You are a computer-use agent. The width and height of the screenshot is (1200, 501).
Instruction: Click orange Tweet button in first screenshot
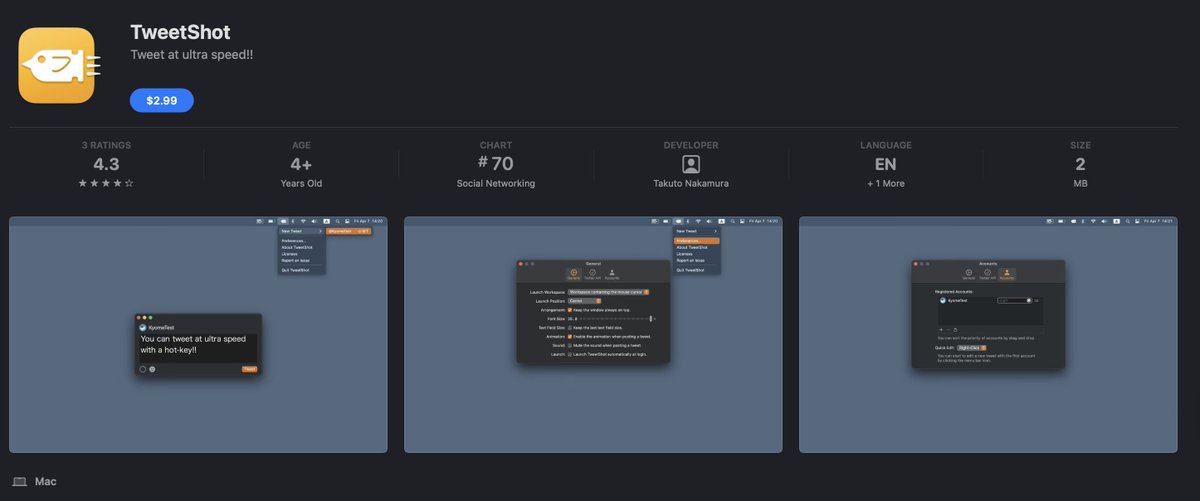click(249, 369)
